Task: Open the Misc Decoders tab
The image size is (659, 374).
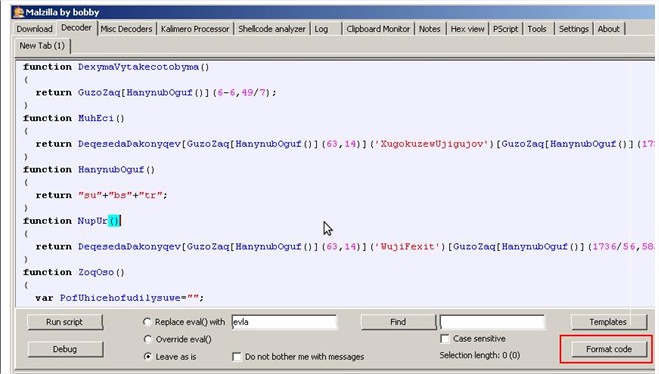Action: pyautogui.click(x=126, y=29)
